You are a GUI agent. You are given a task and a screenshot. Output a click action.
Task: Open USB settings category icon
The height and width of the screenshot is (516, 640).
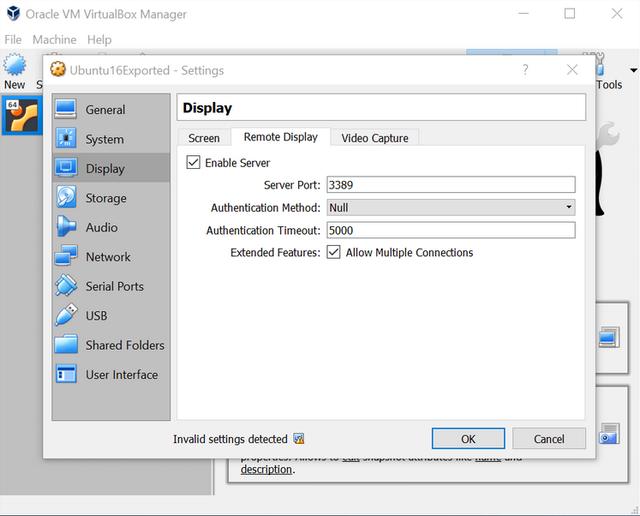(x=66, y=315)
